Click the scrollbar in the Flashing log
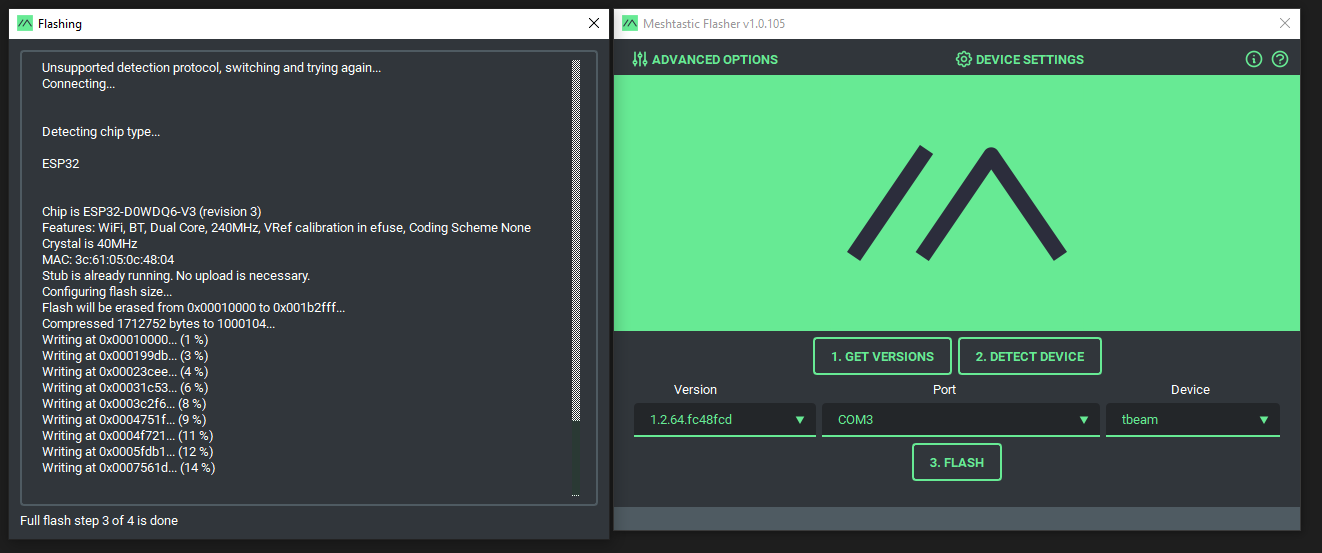1322x553 pixels. point(576,240)
